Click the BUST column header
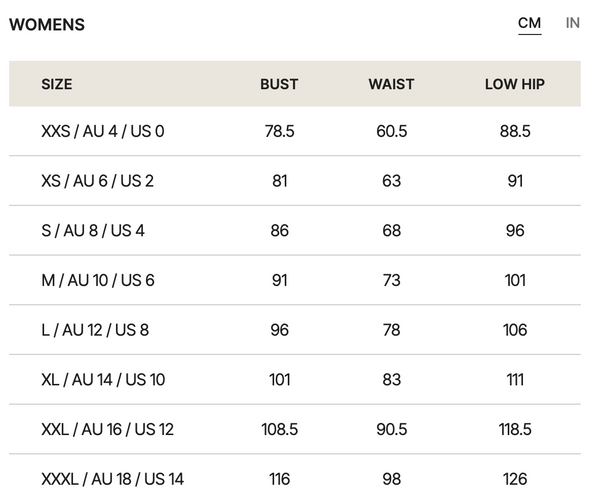Viewport: 600px width, 502px height. click(x=279, y=84)
